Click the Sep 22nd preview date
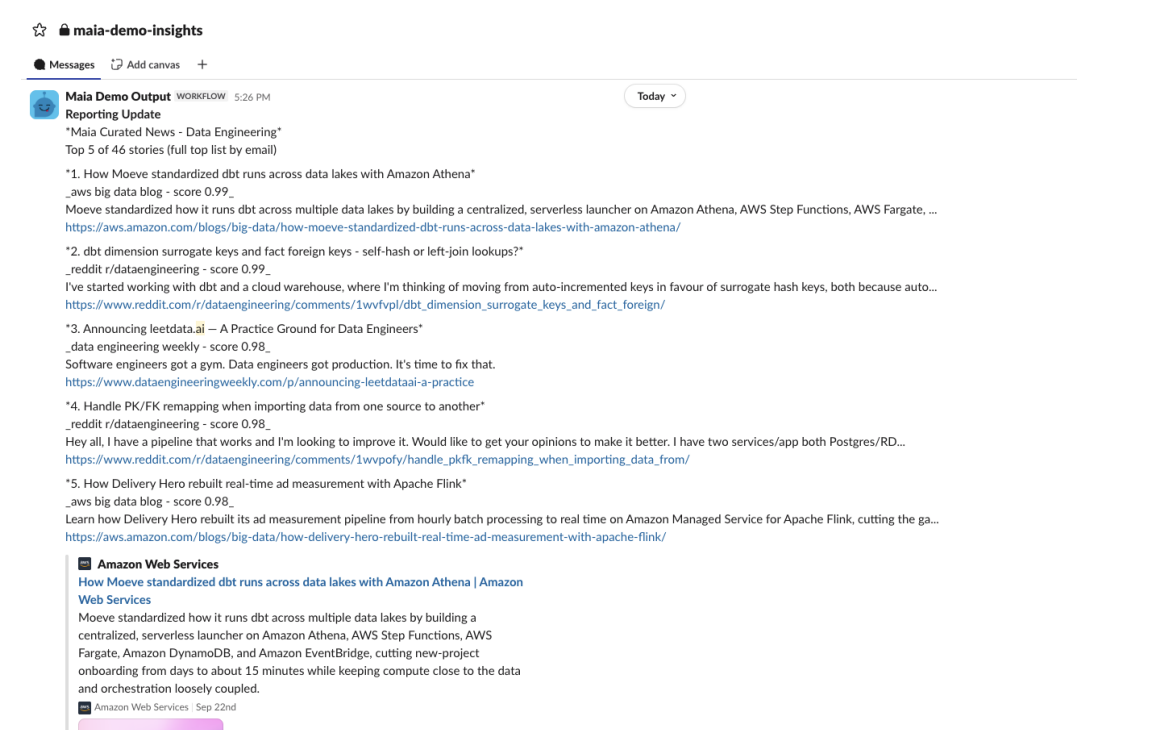Viewport: 1152px width, 730px height. point(216,707)
